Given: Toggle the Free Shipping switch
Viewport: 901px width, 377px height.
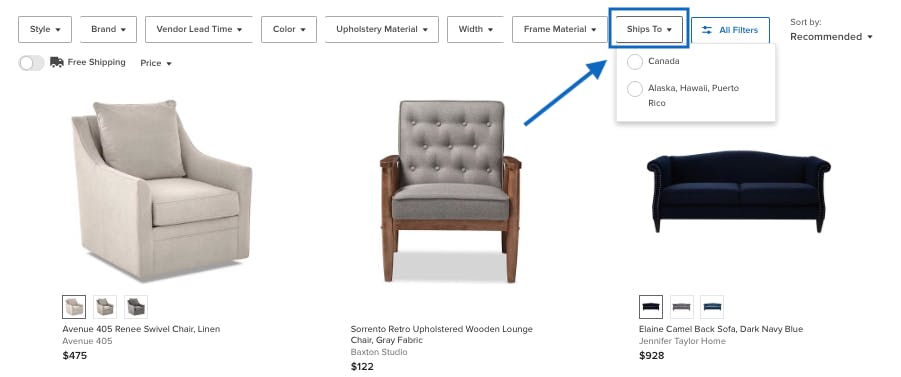Looking at the screenshot, I should [31, 63].
